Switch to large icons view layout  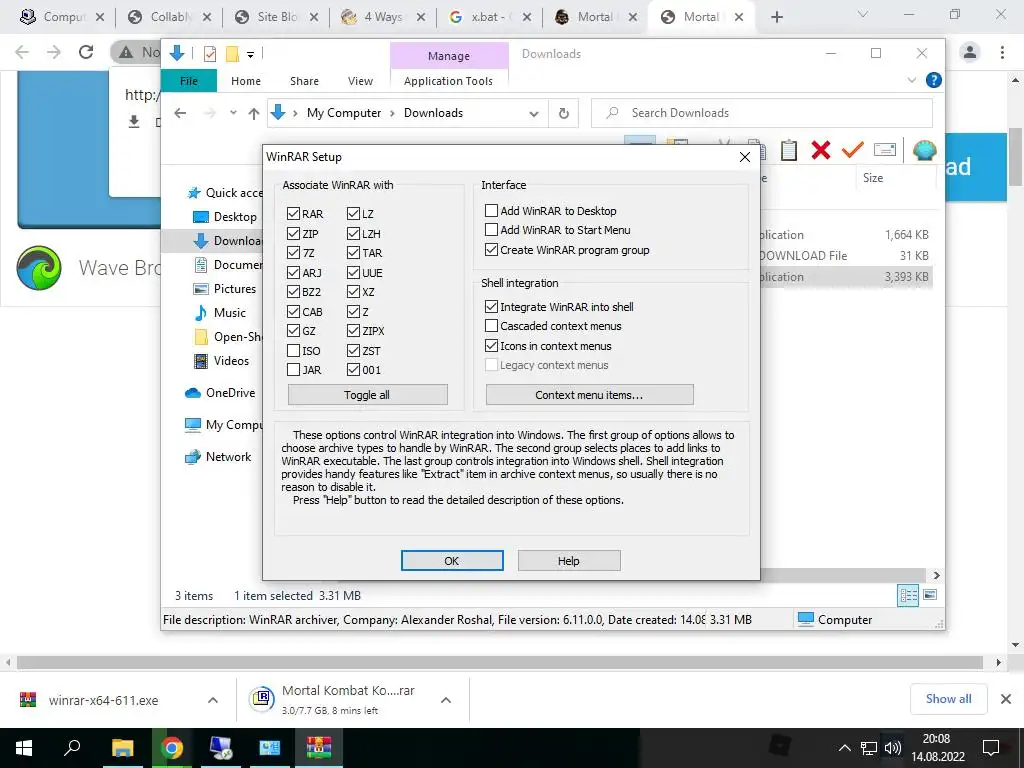point(930,595)
